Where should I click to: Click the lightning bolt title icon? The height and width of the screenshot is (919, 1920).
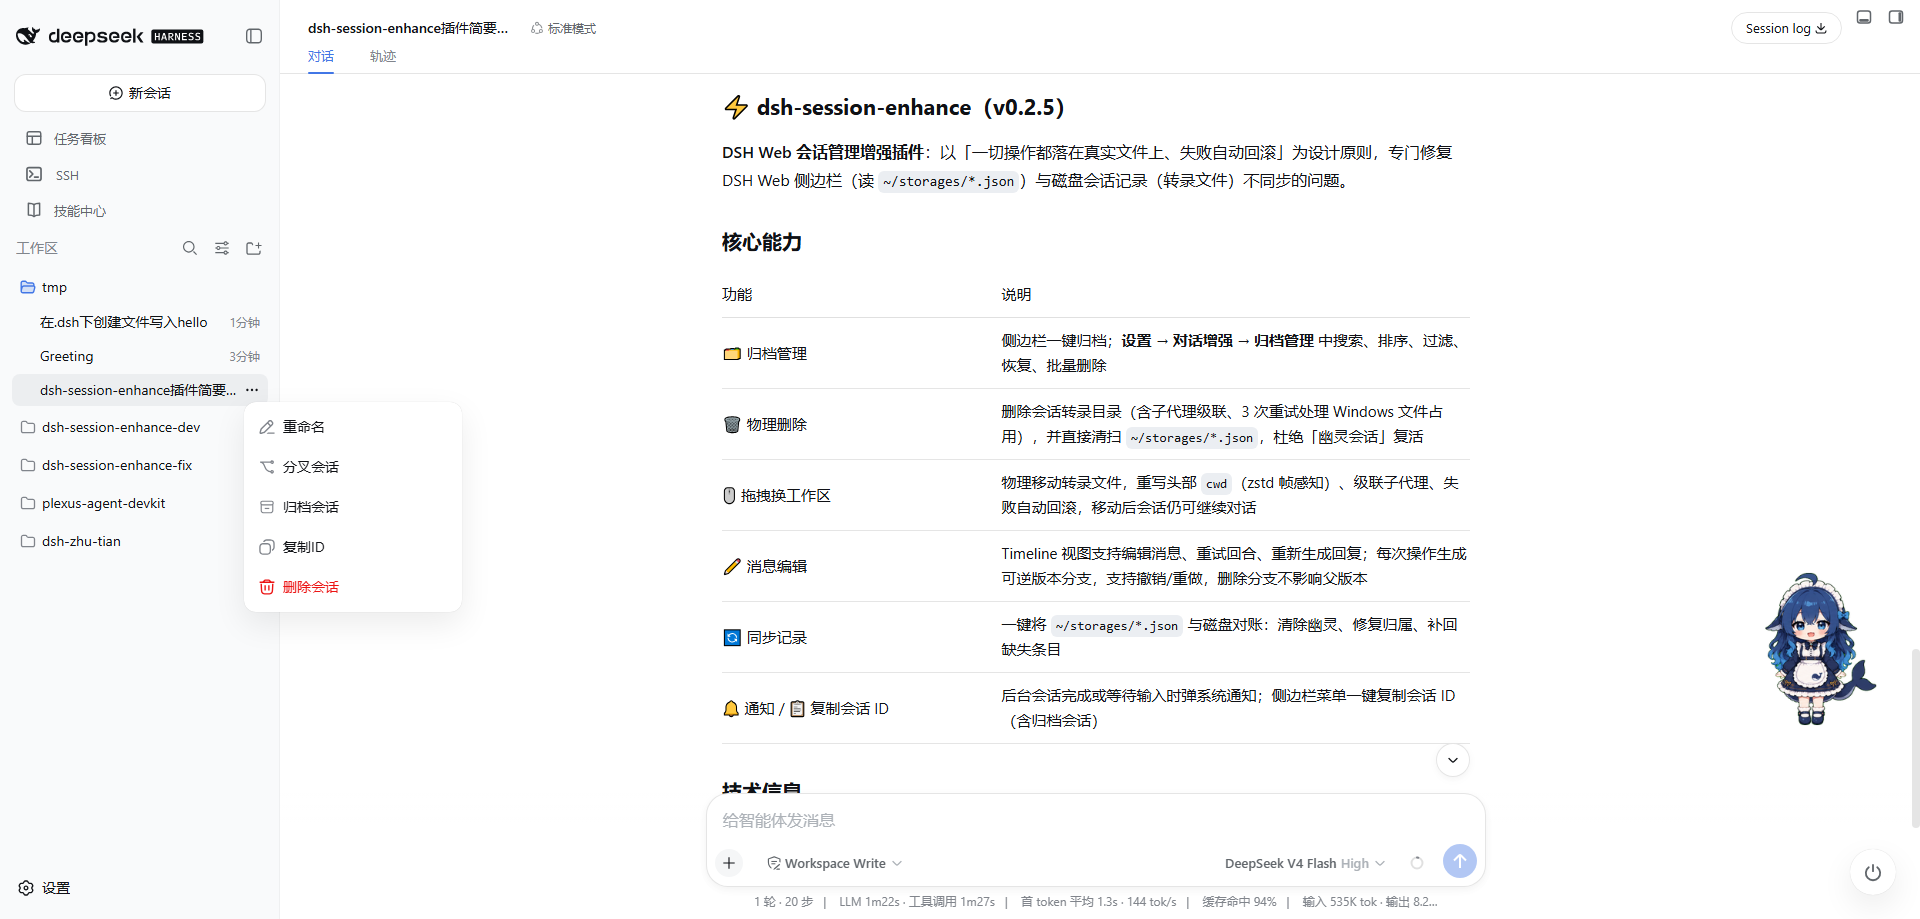coord(736,107)
